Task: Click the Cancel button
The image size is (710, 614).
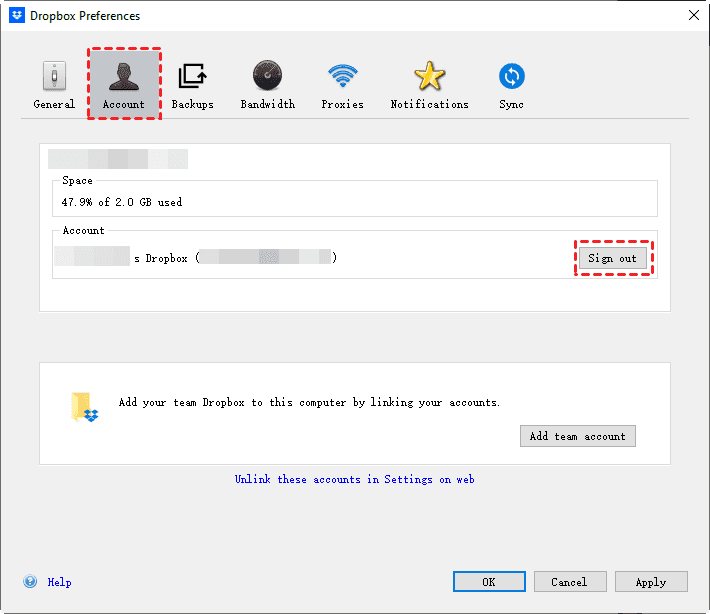Action: click(x=570, y=582)
